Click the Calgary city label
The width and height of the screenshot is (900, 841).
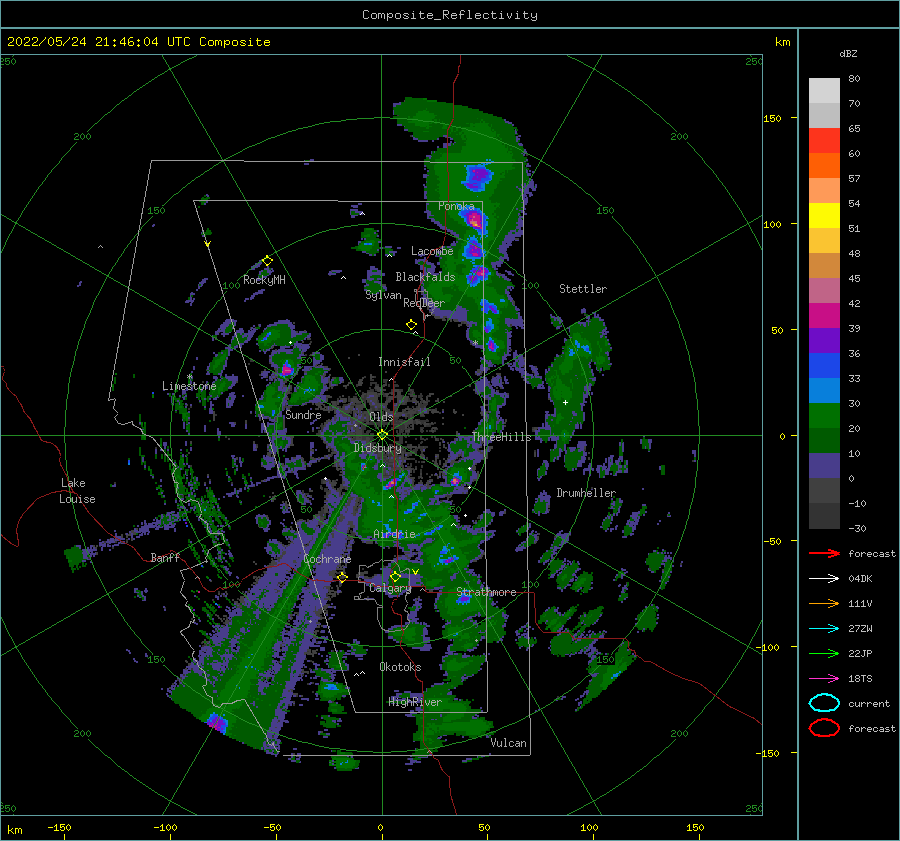pyautogui.click(x=390, y=588)
